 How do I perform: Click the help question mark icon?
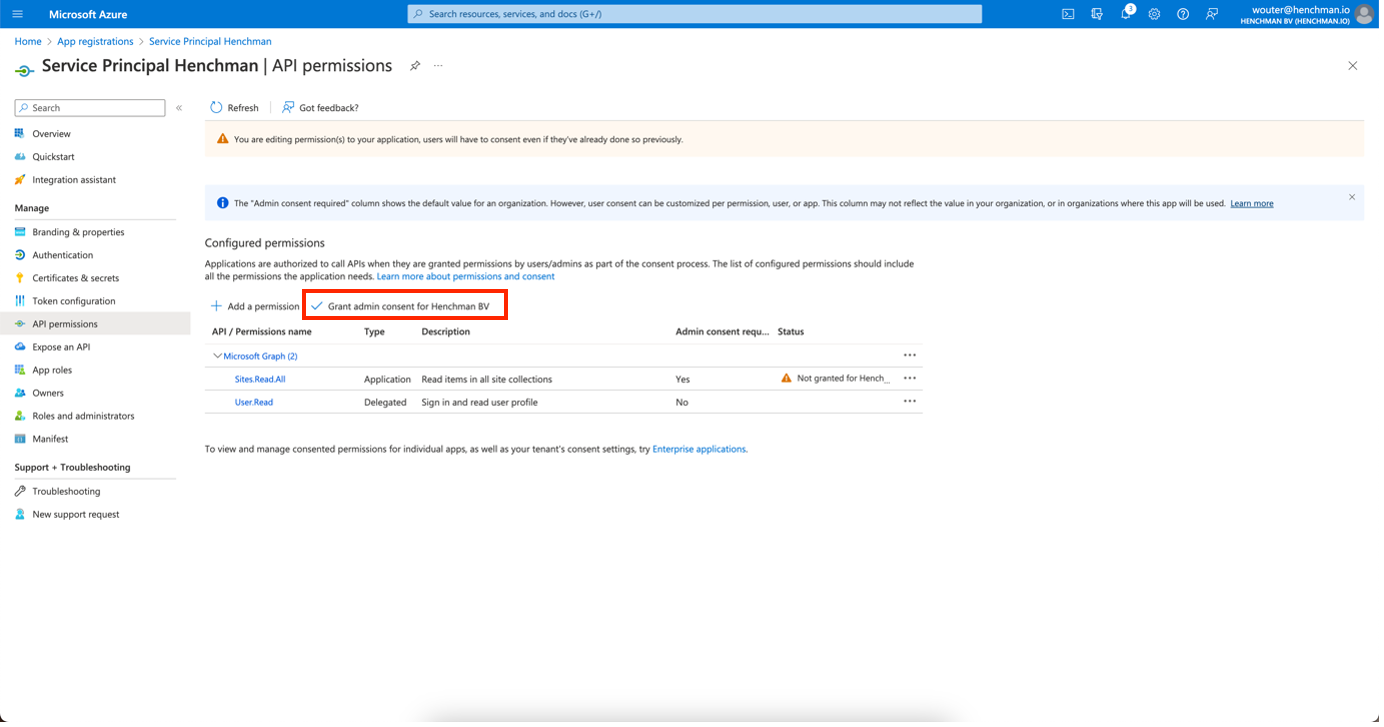pos(1183,14)
